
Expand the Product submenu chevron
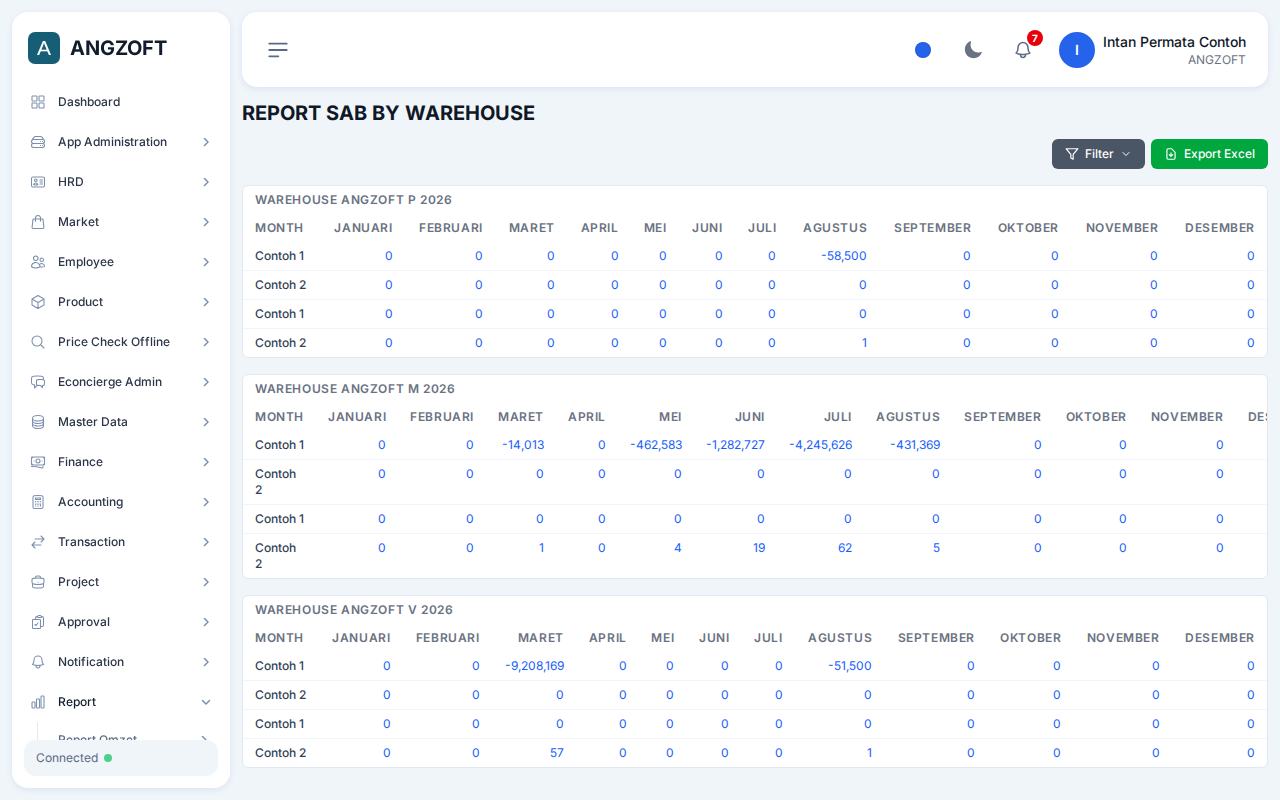(x=206, y=302)
